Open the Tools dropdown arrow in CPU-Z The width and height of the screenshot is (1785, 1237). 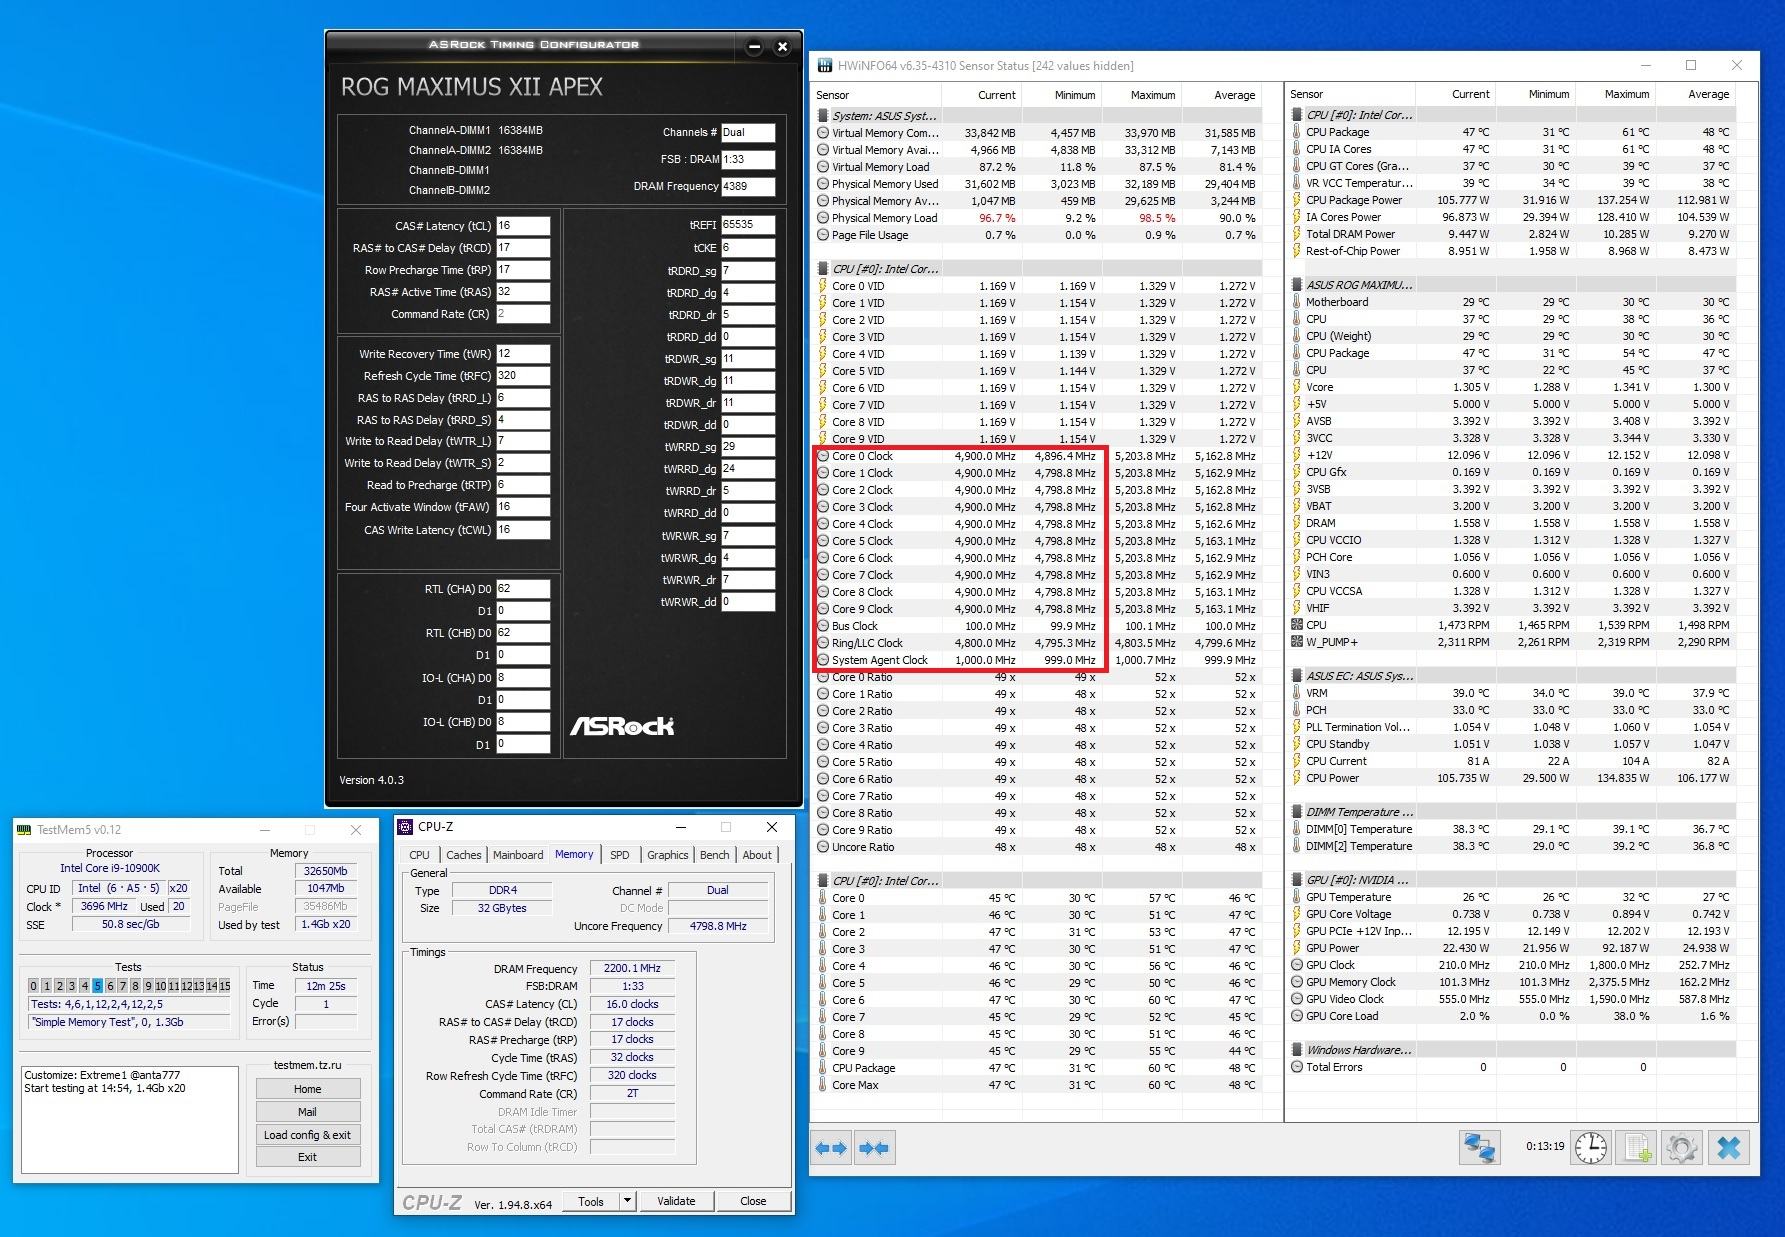[x=627, y=1201]
